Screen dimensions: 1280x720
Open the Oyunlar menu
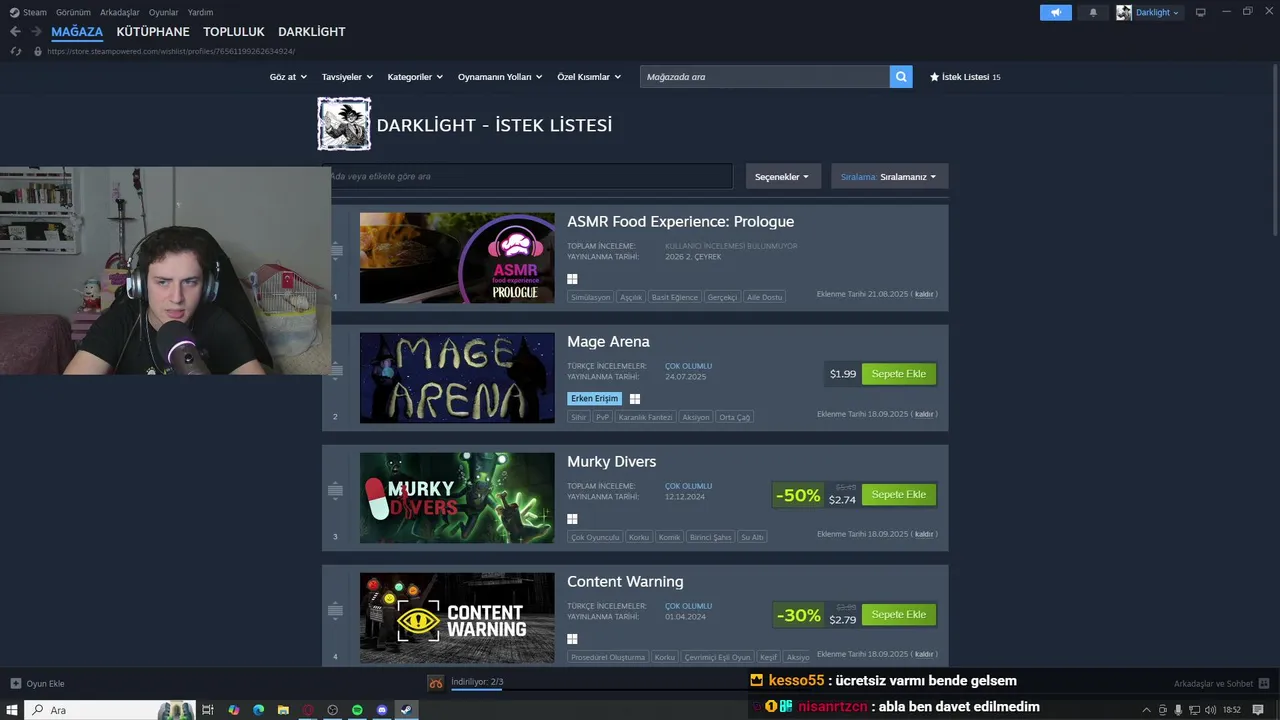164,12
